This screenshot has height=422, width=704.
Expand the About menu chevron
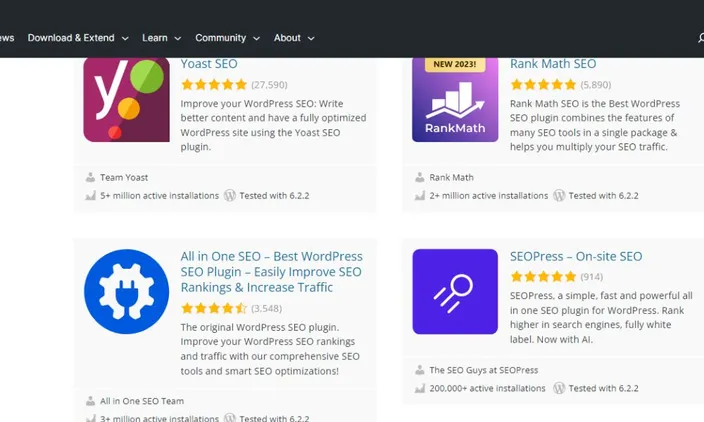(311, 39)
